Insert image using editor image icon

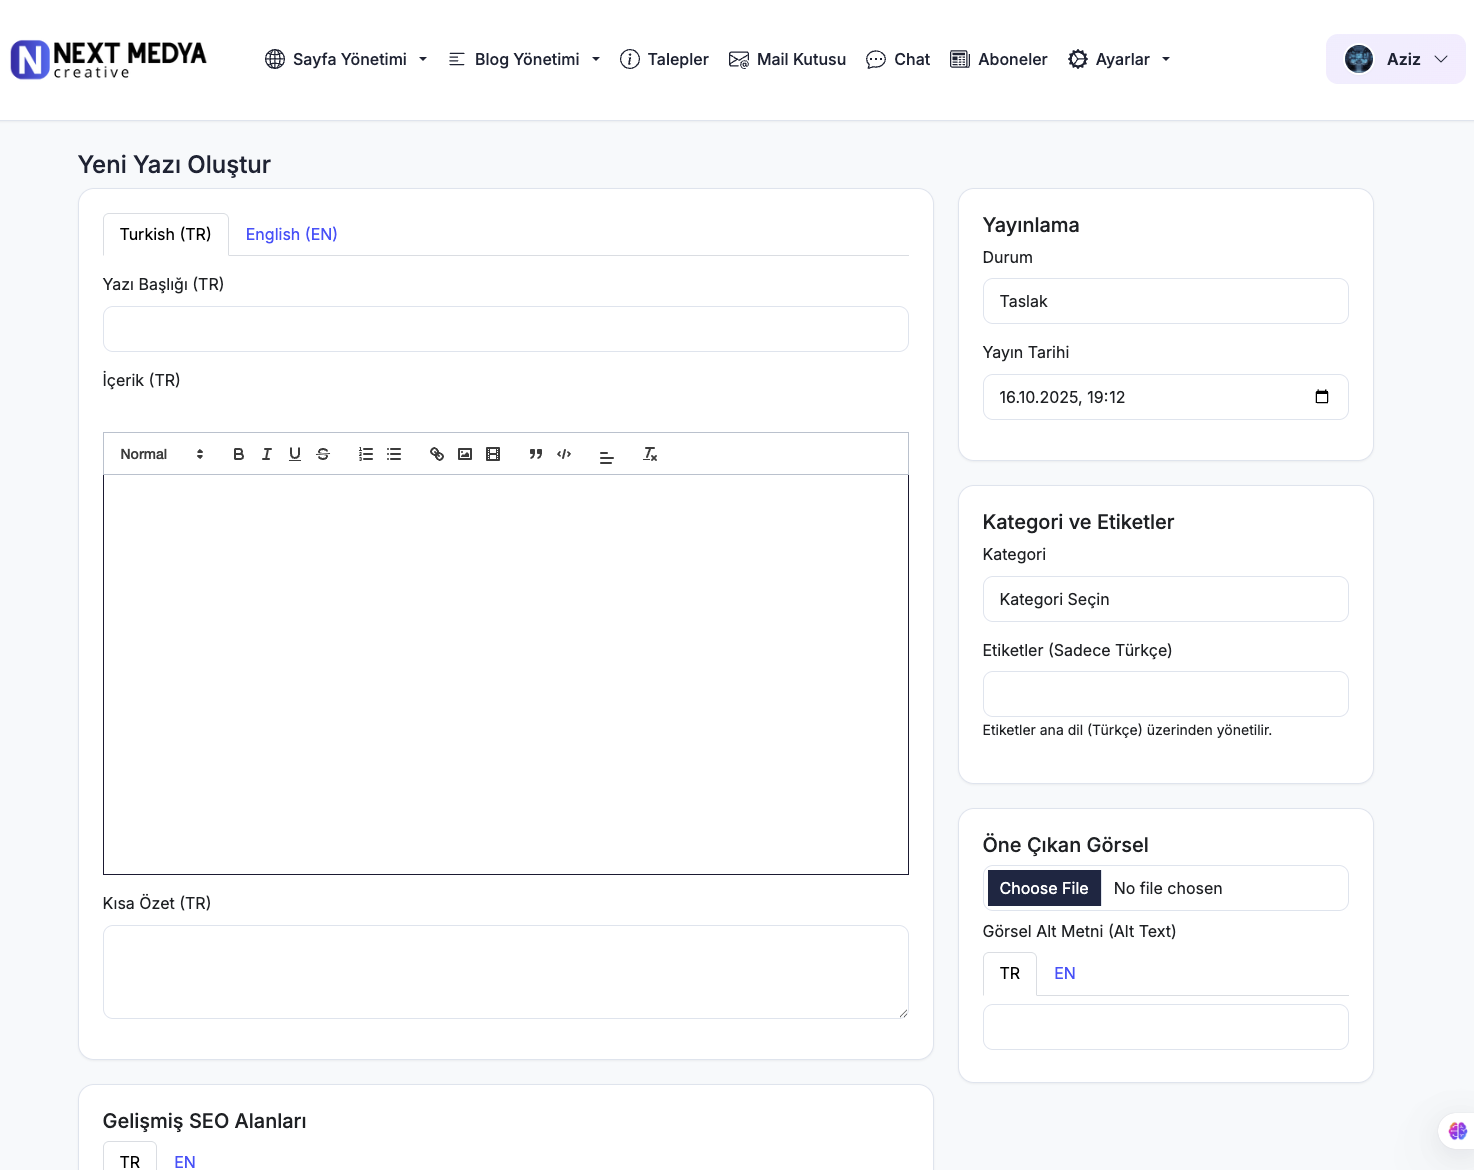click(465, 454)
